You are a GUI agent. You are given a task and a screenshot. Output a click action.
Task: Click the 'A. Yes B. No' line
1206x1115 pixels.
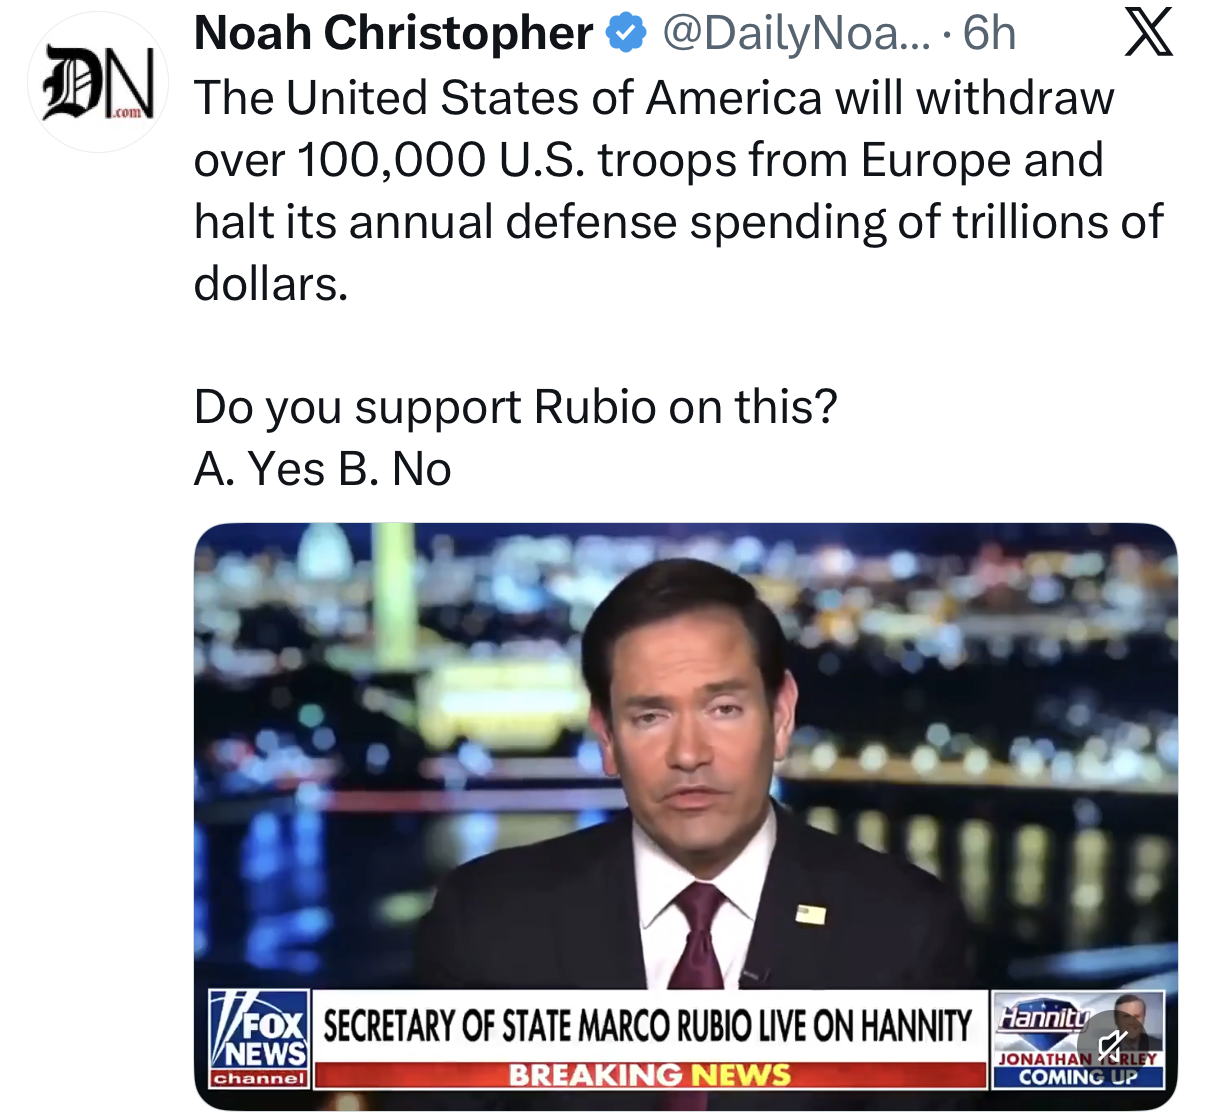tap(323, 469)
